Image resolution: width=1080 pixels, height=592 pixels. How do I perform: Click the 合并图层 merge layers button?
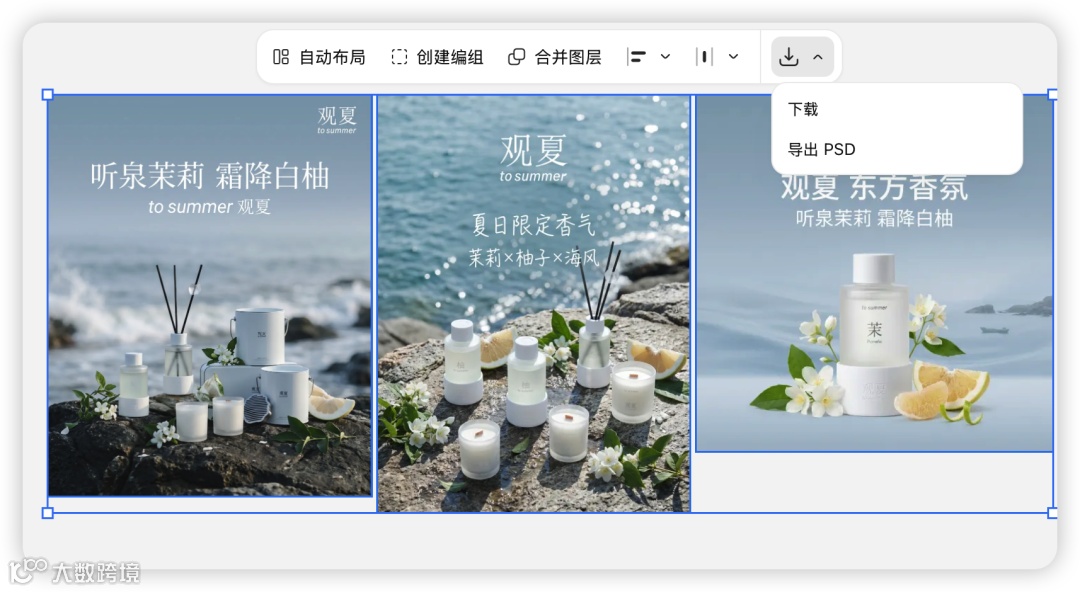(x=554, y=57)
